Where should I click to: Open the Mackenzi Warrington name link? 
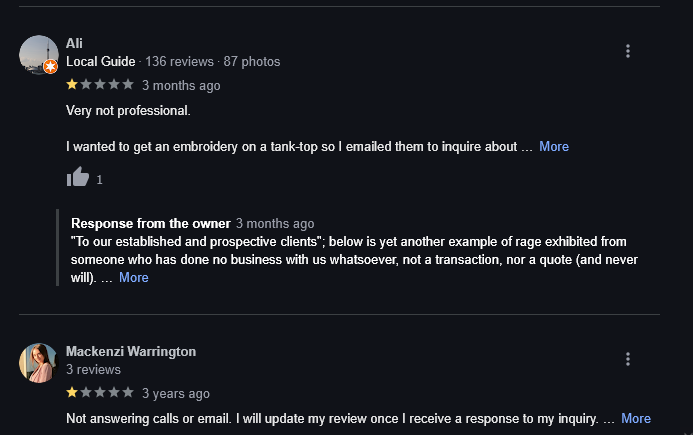(x=131, y=351)
